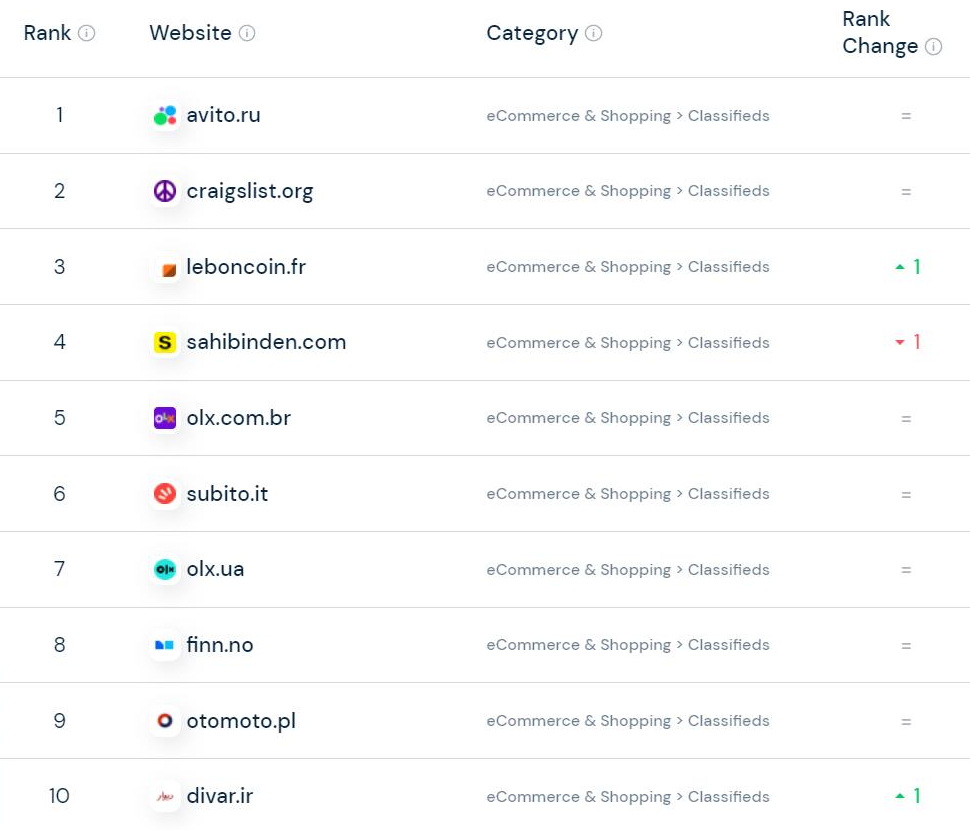Click the avito.ru favicon icon

point(165,116)
